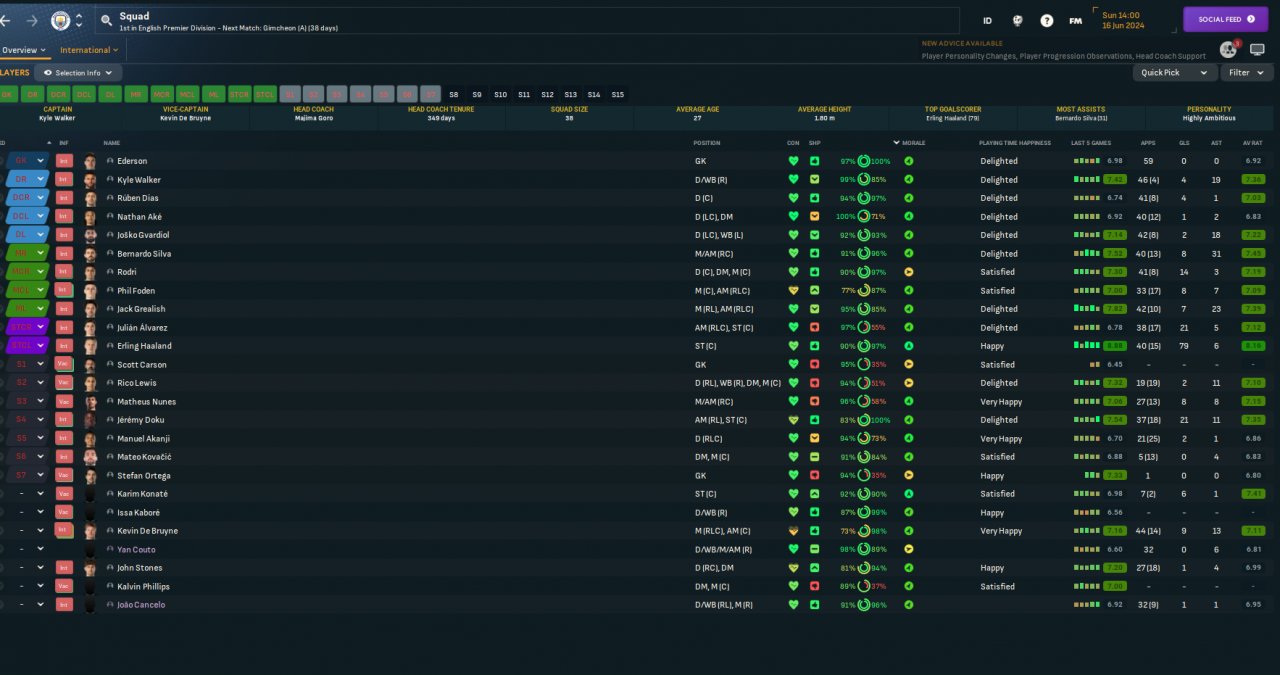Image resolution: width=1280 pixels, height=675 pixels.
Task: Open the Social Feed button
Action: tap(1225, 19)
